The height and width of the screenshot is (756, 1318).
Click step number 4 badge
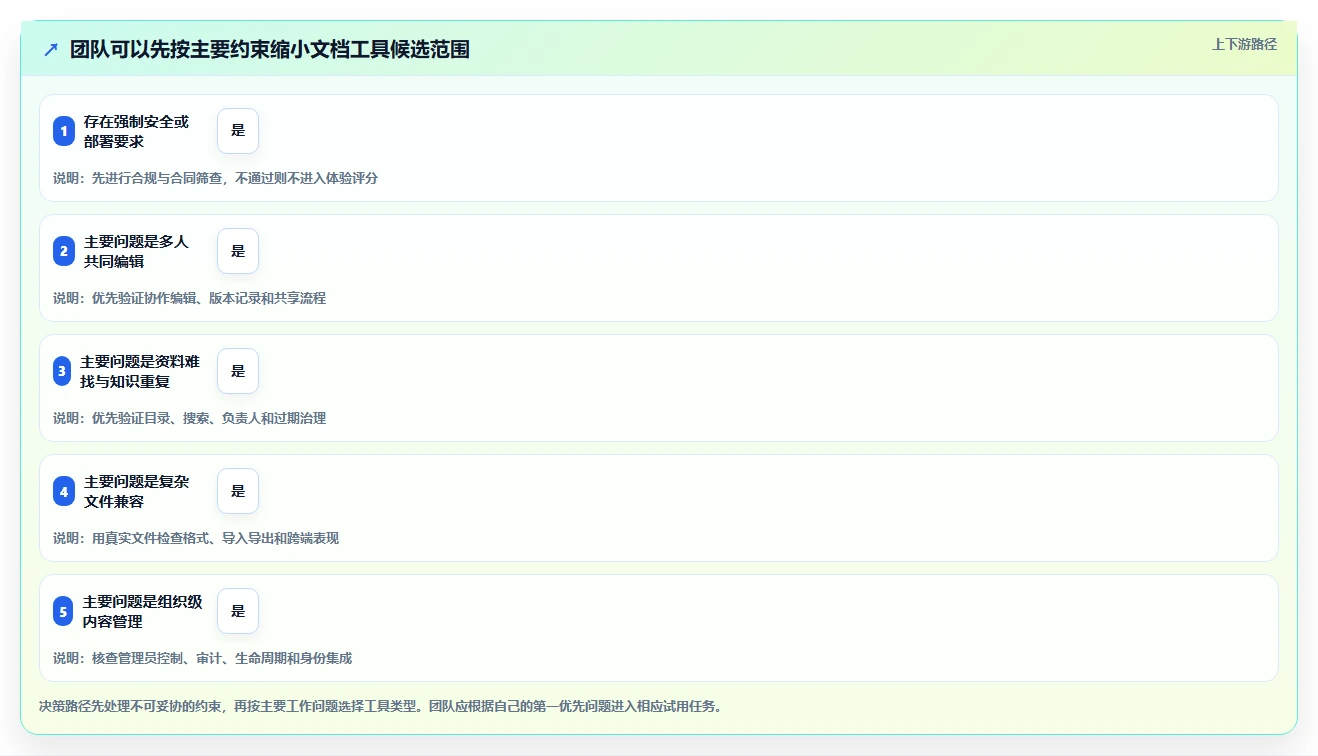64,491
